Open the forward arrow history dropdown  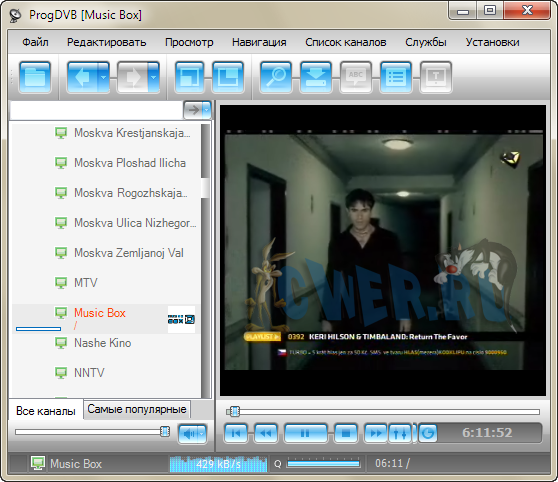153,77
